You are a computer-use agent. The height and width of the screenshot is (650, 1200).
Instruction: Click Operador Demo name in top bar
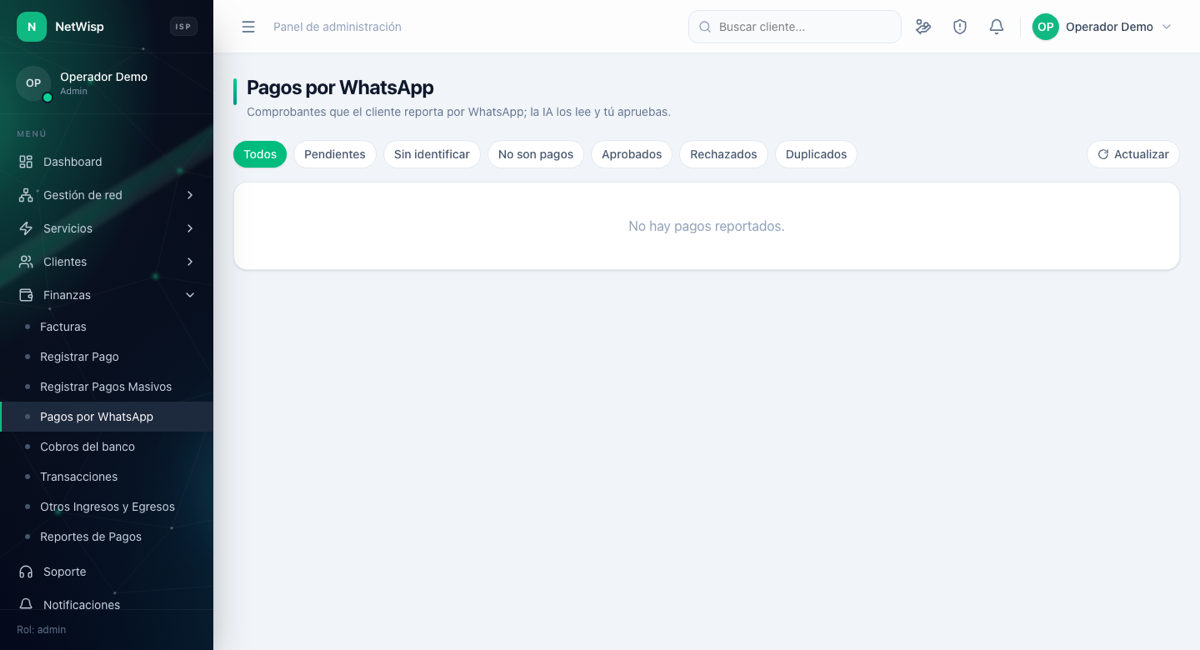1109,27
